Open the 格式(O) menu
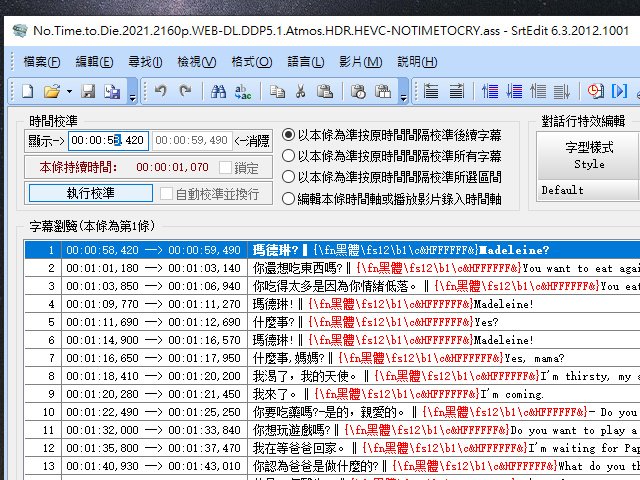Screen dimensions: 640x480 251,62
